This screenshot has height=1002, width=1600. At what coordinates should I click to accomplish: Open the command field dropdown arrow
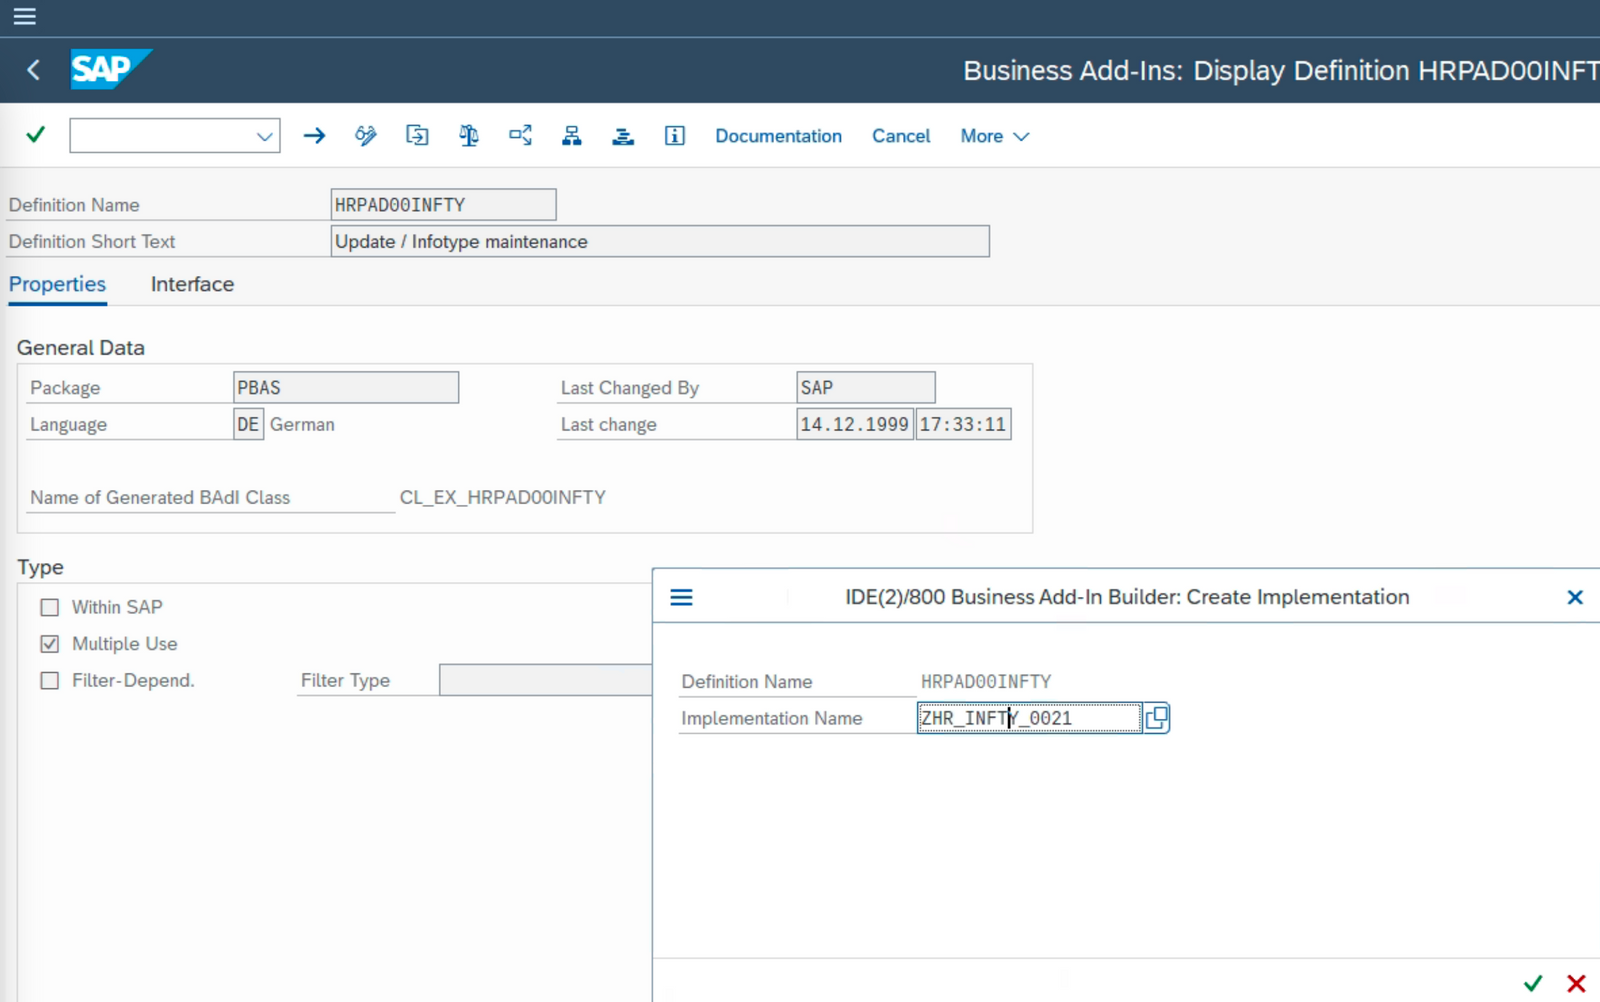coord(264,136)
